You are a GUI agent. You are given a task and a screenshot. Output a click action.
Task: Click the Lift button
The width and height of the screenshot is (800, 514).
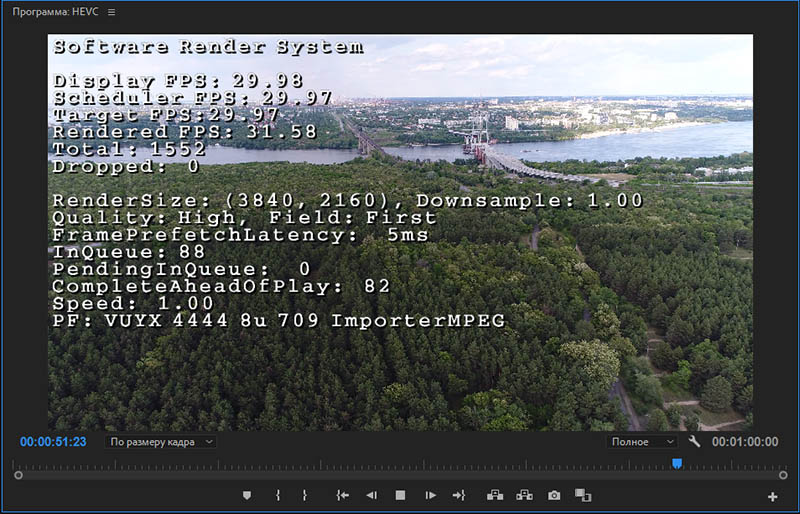point(495,495)
